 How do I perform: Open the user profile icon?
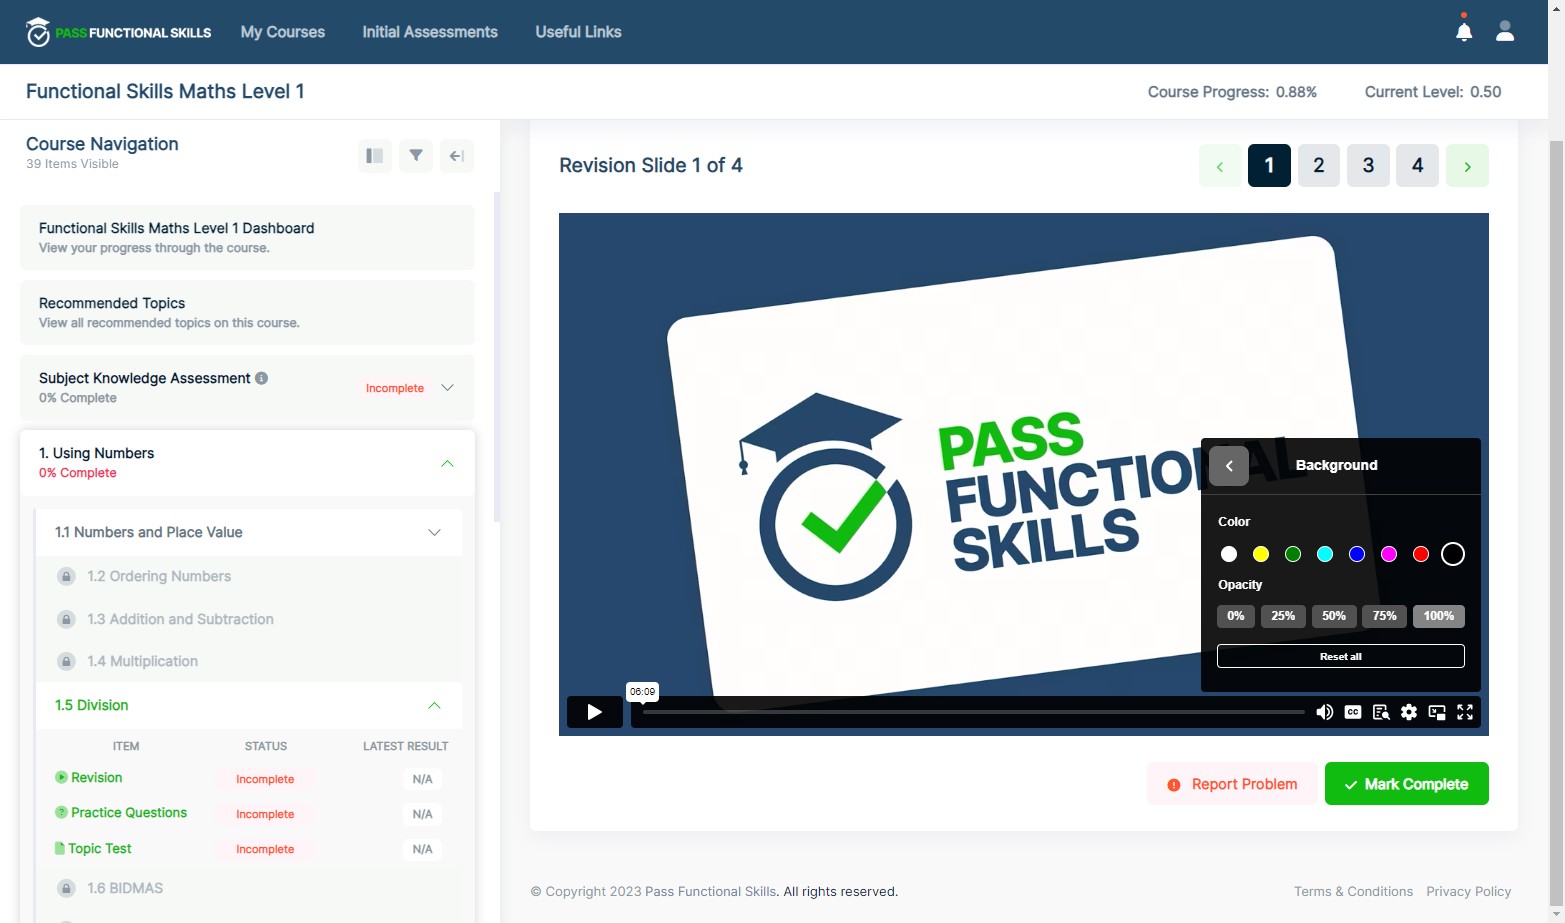tap(1505, 31)
